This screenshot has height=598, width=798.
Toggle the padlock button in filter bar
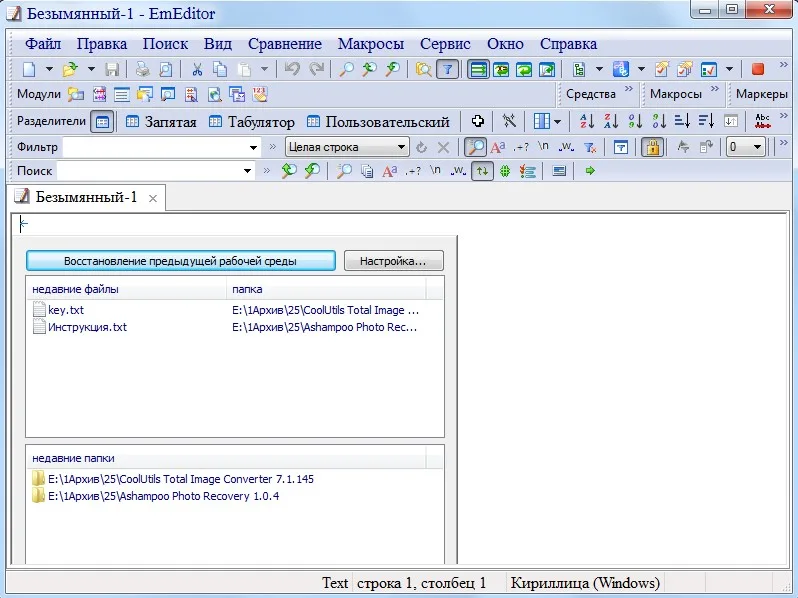[652, 148]
